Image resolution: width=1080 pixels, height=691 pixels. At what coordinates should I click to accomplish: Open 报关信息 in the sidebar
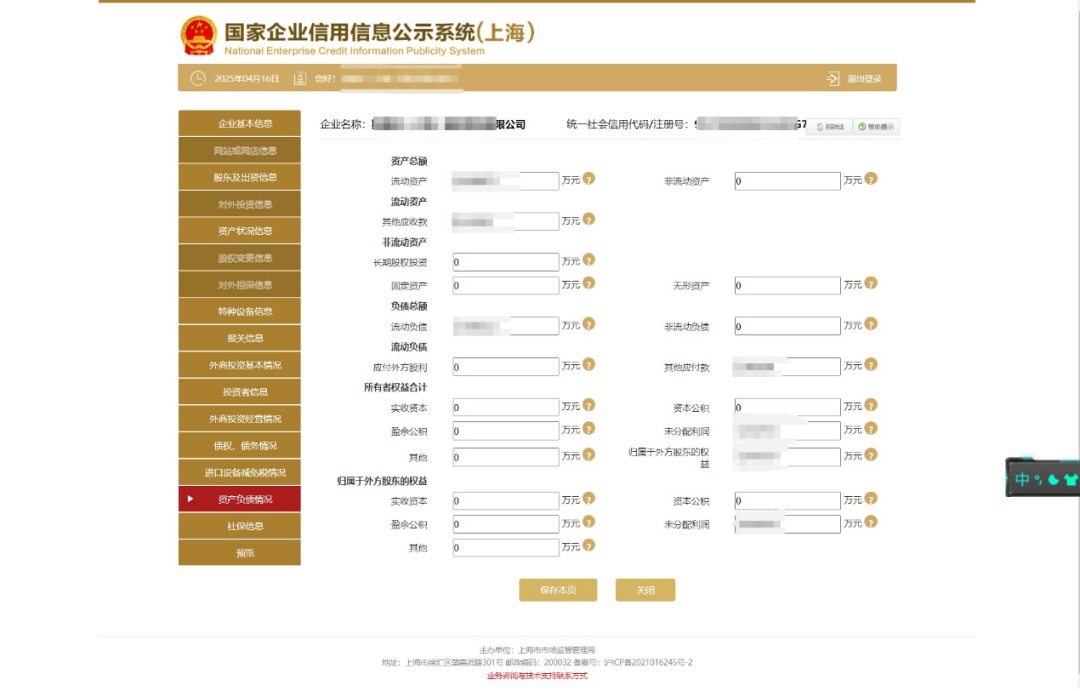(x=240, y=338)
